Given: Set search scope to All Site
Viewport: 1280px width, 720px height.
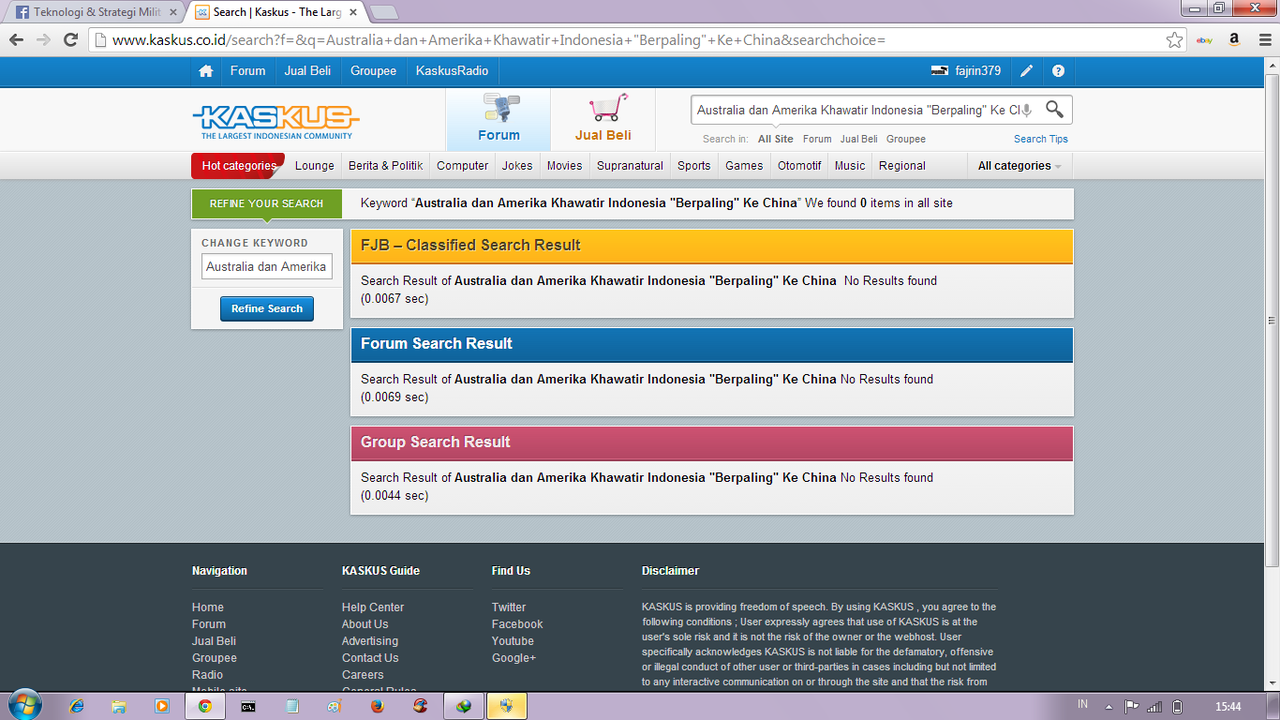Looking at the screenshot, I should coord(775,139).
